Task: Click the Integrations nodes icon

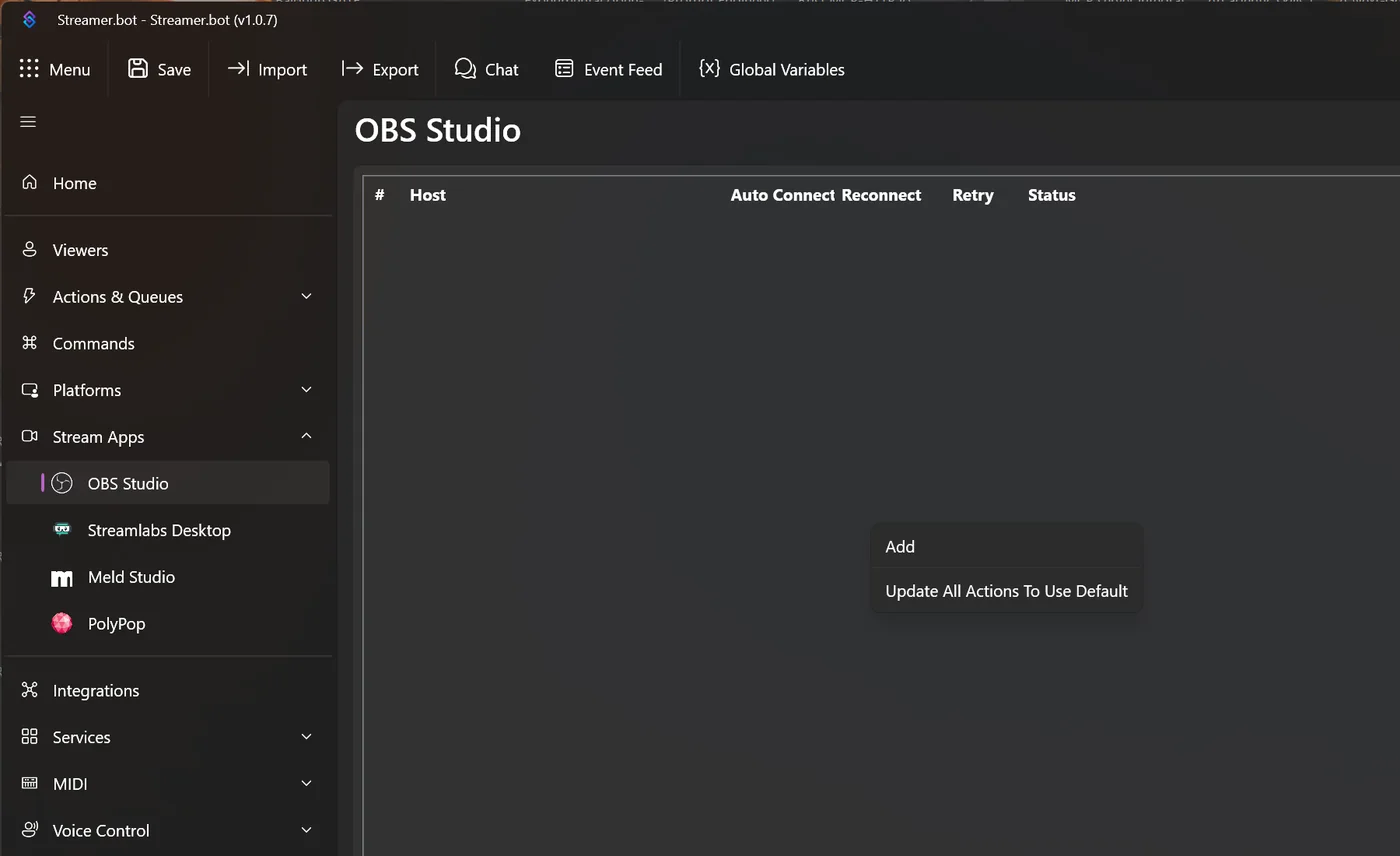Action: click(30, 690)
